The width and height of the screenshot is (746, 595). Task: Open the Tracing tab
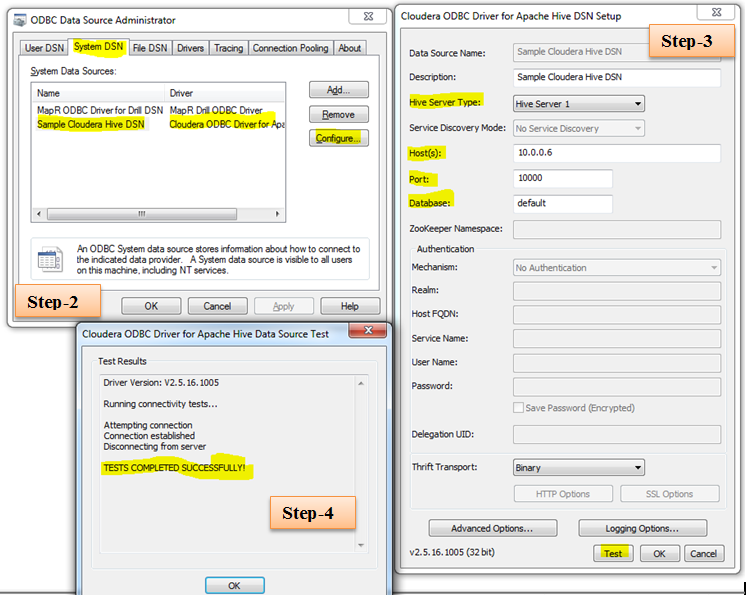[x=228, y=48]
